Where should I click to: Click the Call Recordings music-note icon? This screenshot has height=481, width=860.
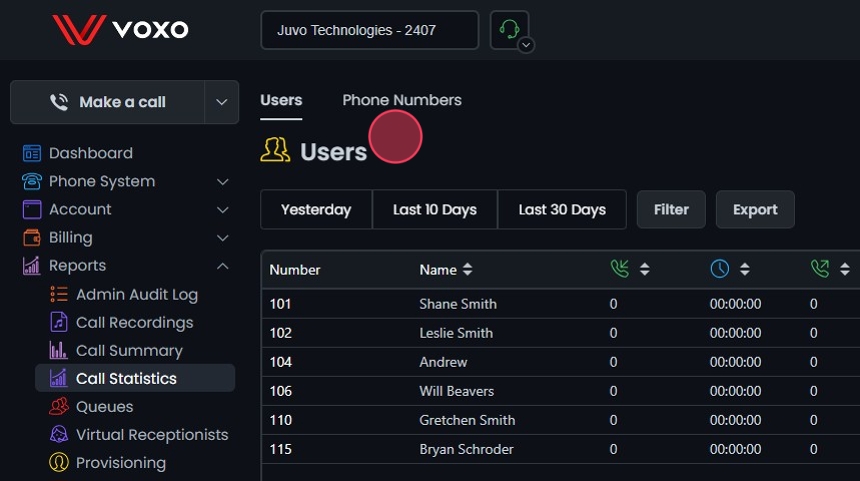point(59,323)
